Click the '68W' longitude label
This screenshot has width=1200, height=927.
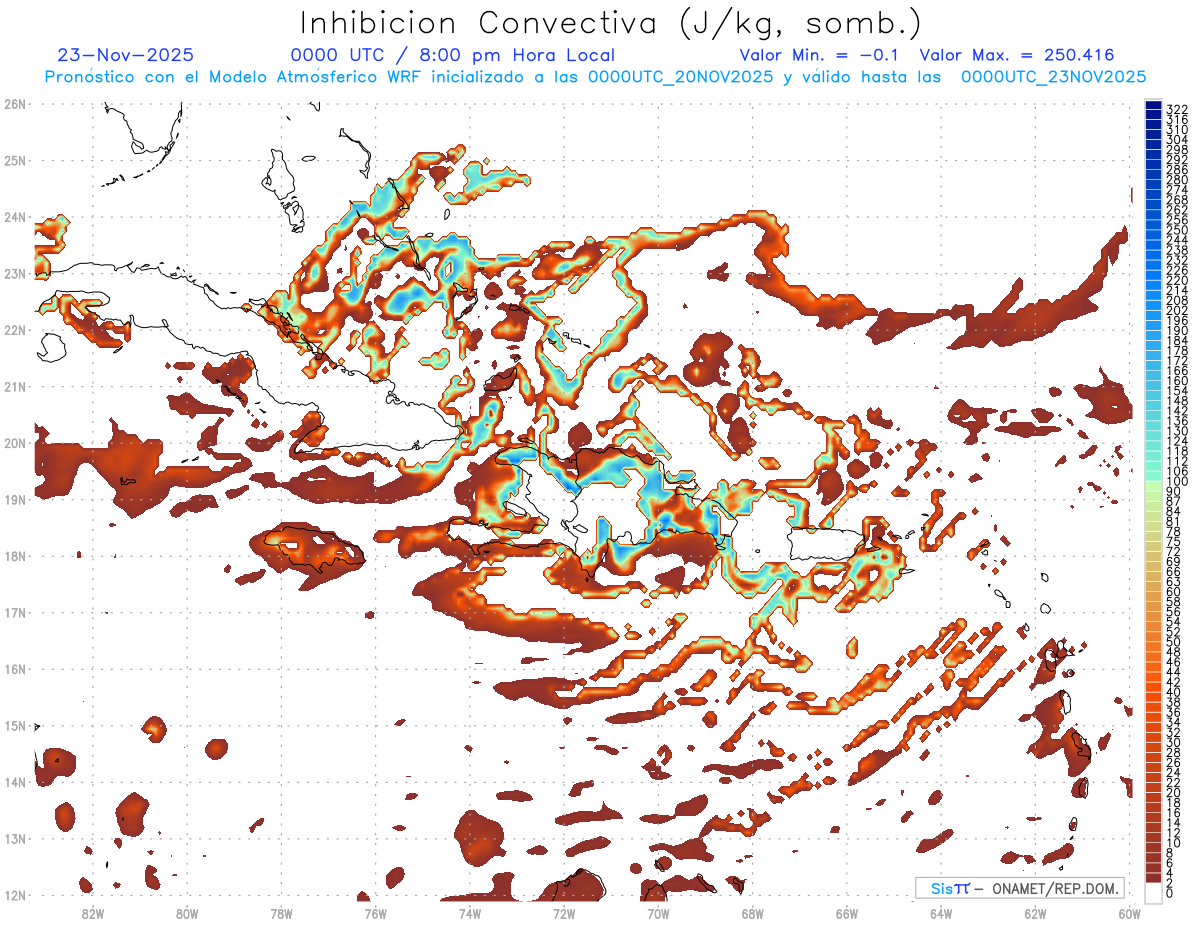(753, 913)
